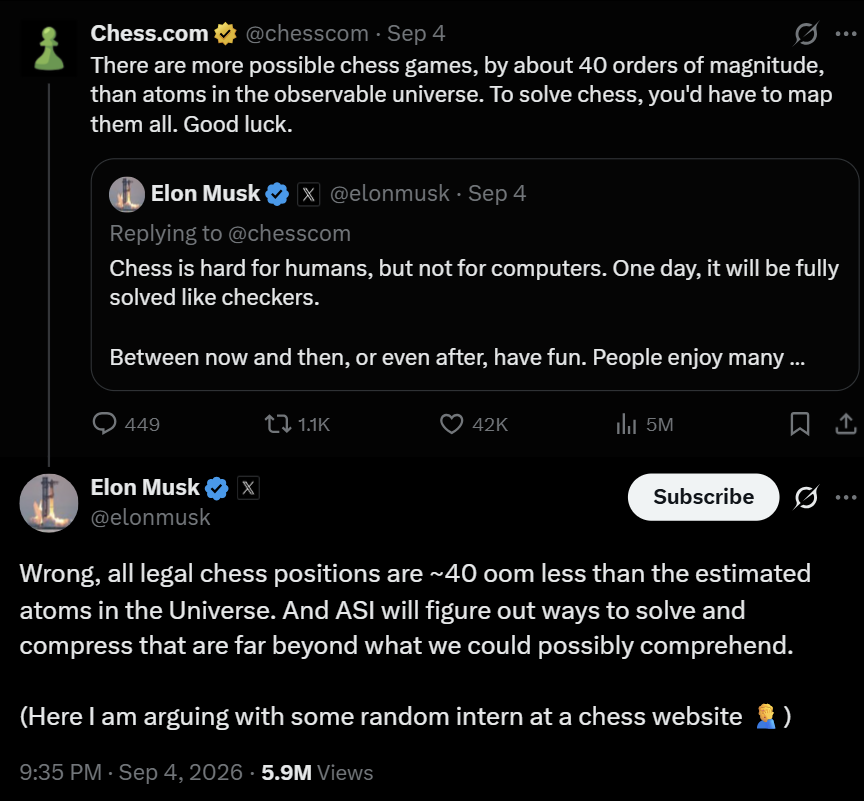Click the Grok icon beside Subscribe button
The height and width of the screenshot is (801, 864).
(x=806, y=497)
